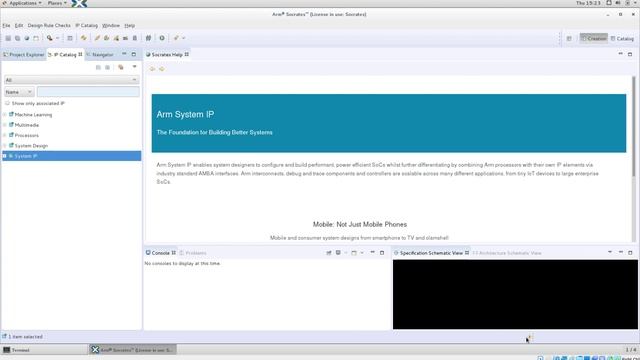This screenshot has width=640, height=360.
Task: Open the IP Catalog panel view menu arrow
Action: 134,67
